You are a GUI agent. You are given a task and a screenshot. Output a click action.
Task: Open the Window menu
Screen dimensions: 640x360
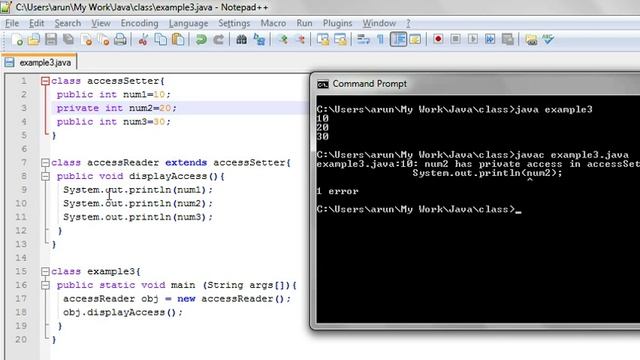pos(379,23)
